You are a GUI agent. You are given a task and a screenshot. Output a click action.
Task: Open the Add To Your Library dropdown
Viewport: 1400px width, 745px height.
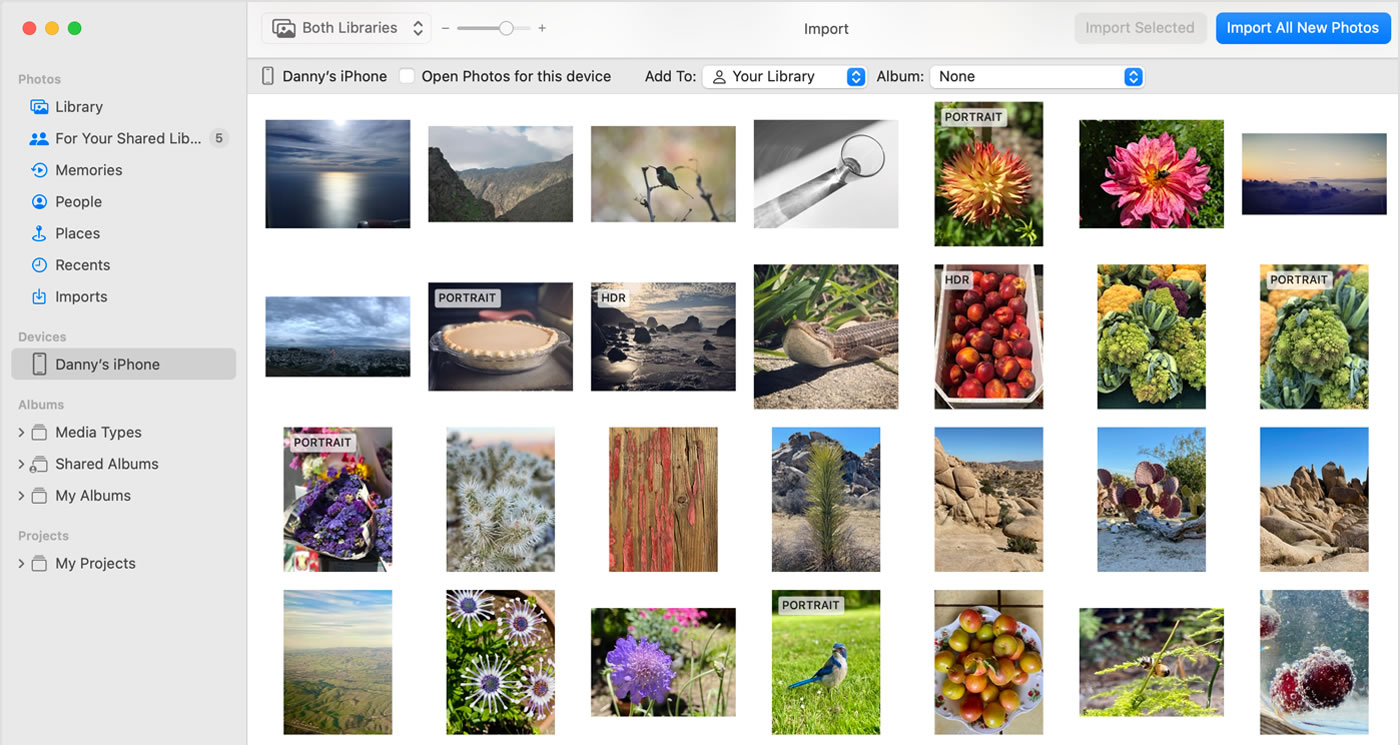tap(784, 76)
